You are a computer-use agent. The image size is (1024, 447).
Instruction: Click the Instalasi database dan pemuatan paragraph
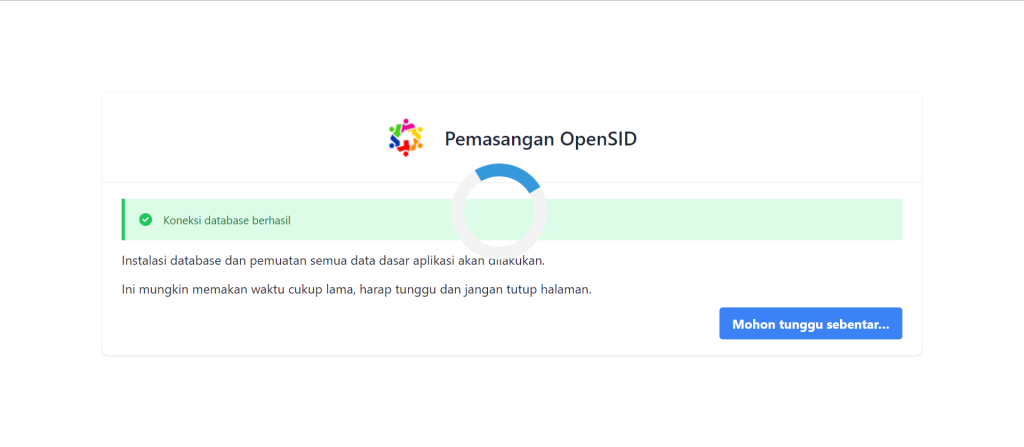(333, 261)
